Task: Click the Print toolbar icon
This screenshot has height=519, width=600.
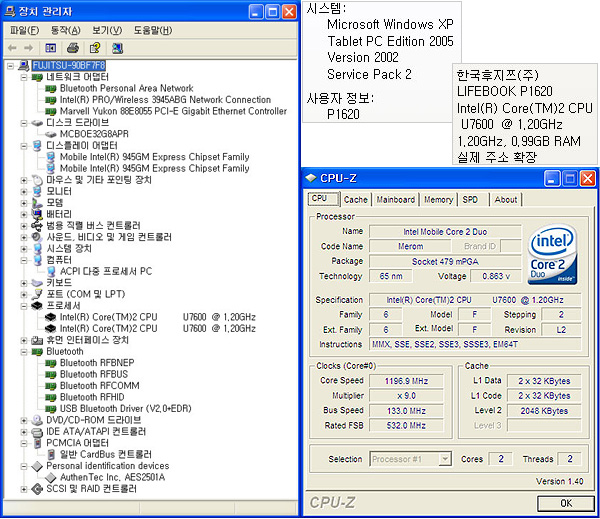Action: [x=73, y=48]
